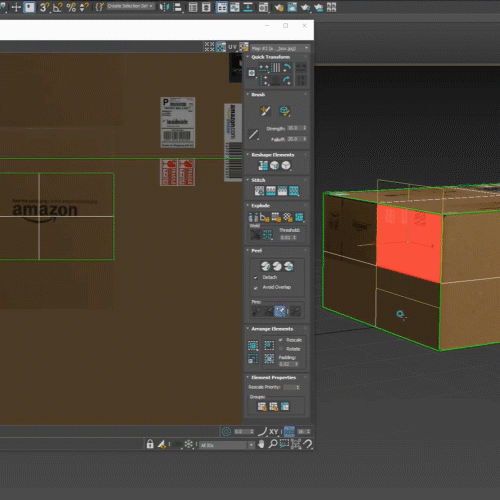Click the Quick Peel icon

pos(266,266)
